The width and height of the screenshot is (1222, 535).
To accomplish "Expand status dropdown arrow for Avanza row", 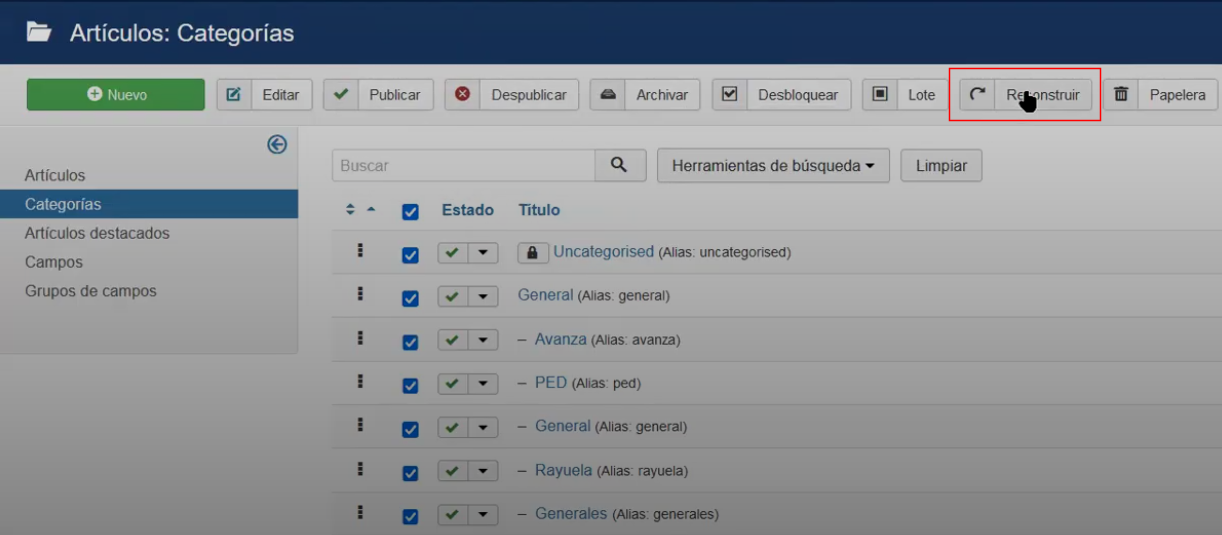I will 483,340.
